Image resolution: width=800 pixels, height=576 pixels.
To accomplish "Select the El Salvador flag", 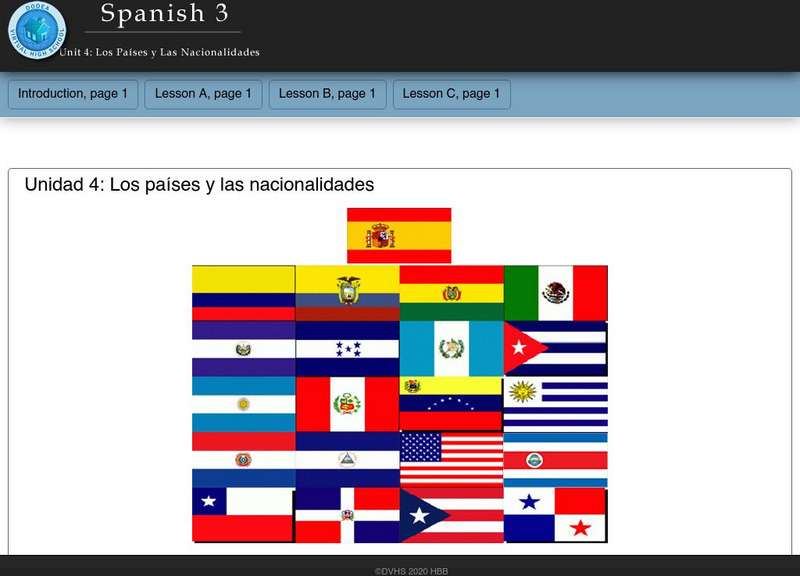I will [x=244, y=348].
